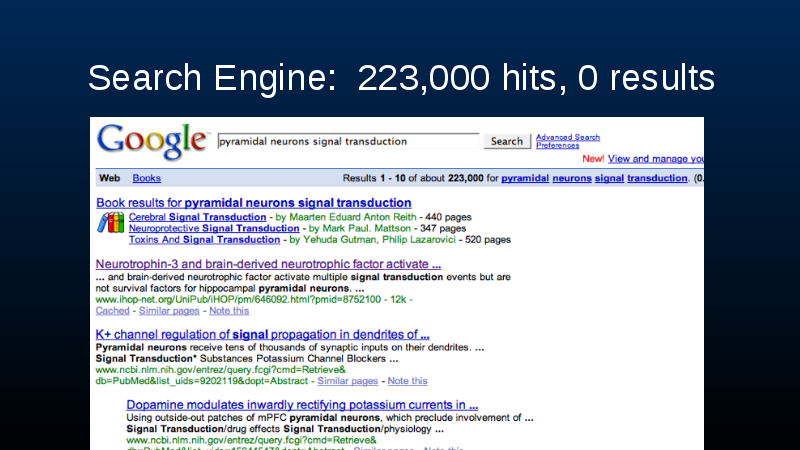This screenshot has width=800, height=450.
Task: Open the K+ channel regulation result
Action: [262, 334]
